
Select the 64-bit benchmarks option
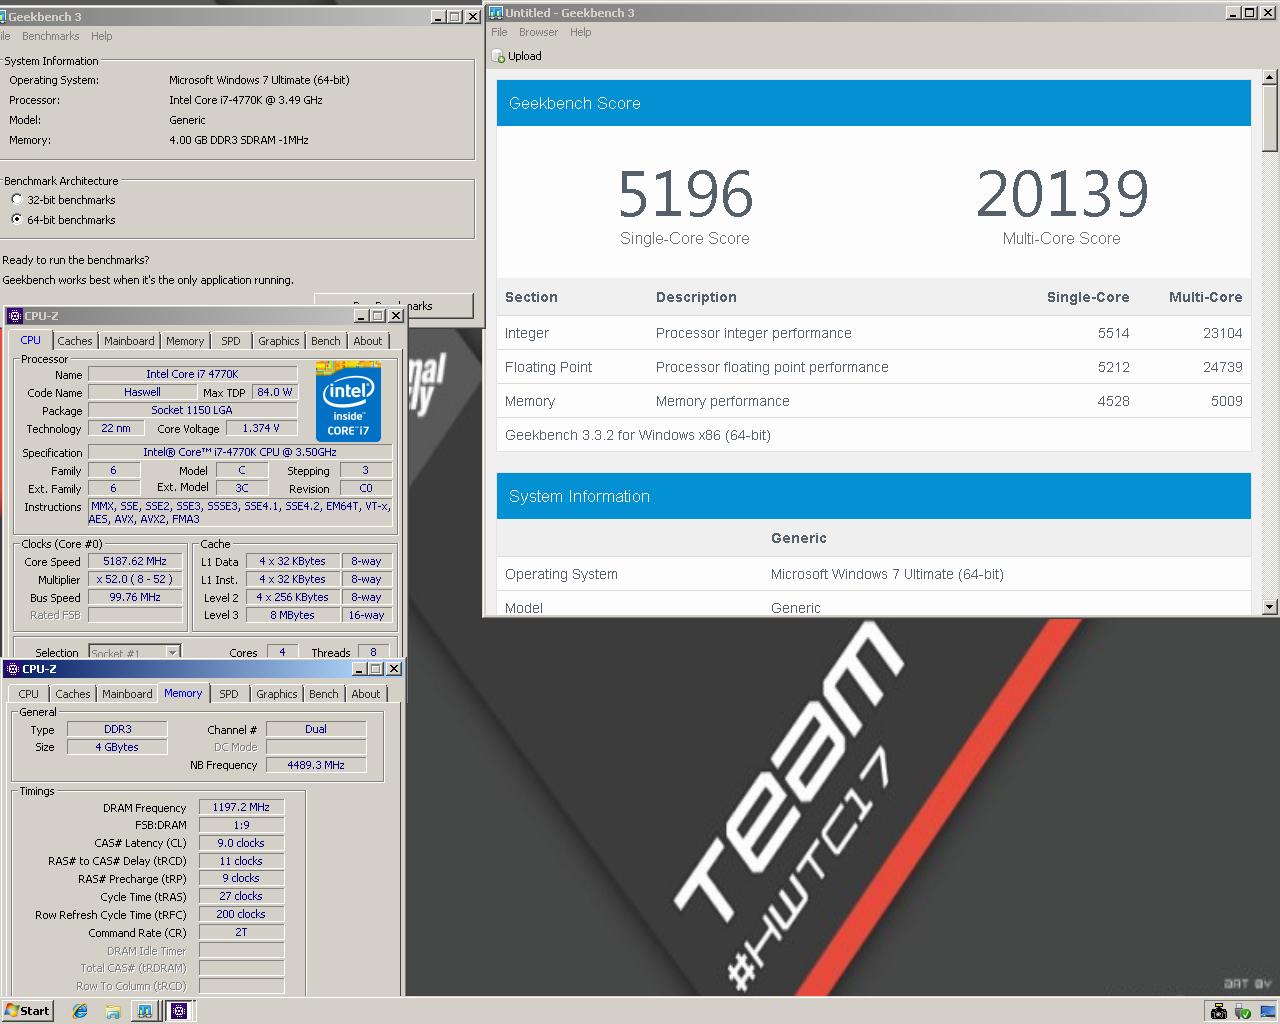16,220
